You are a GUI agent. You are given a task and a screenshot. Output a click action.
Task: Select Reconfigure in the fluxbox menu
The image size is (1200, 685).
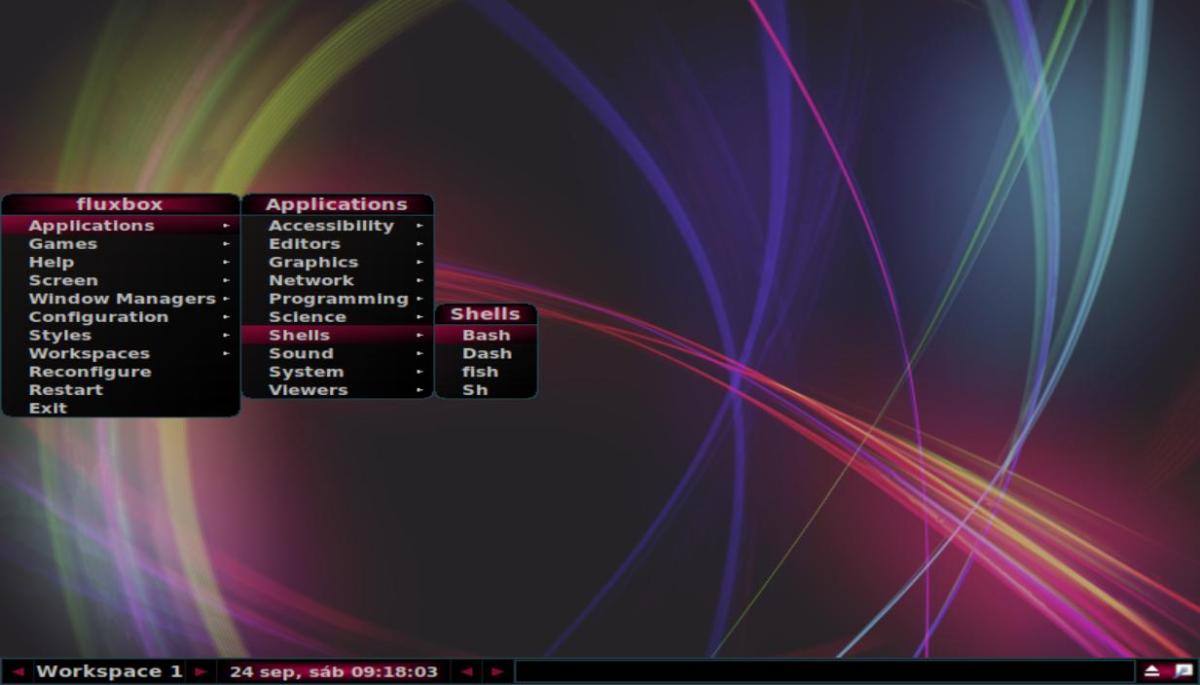click(x=90, y=372)
